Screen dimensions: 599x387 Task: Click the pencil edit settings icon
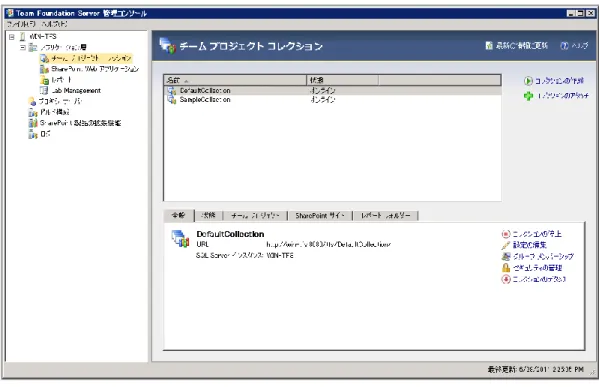[x=506, y=245]
